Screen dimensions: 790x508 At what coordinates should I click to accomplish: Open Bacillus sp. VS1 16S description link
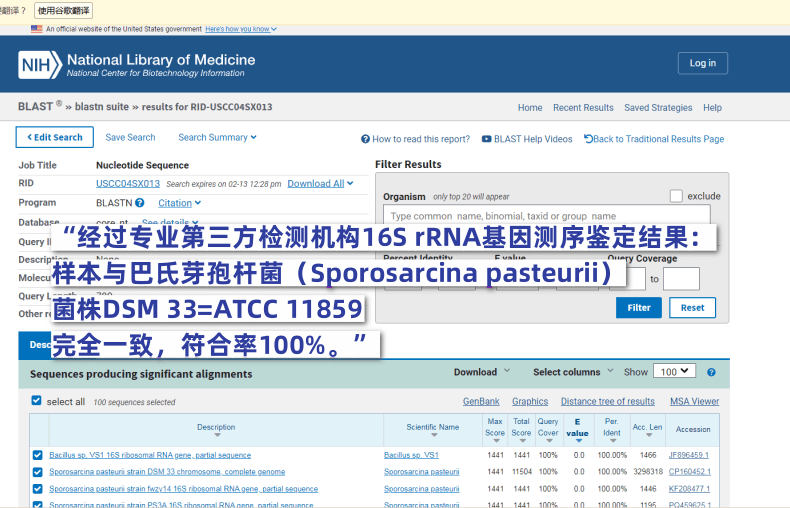click(x=150, y=455)
